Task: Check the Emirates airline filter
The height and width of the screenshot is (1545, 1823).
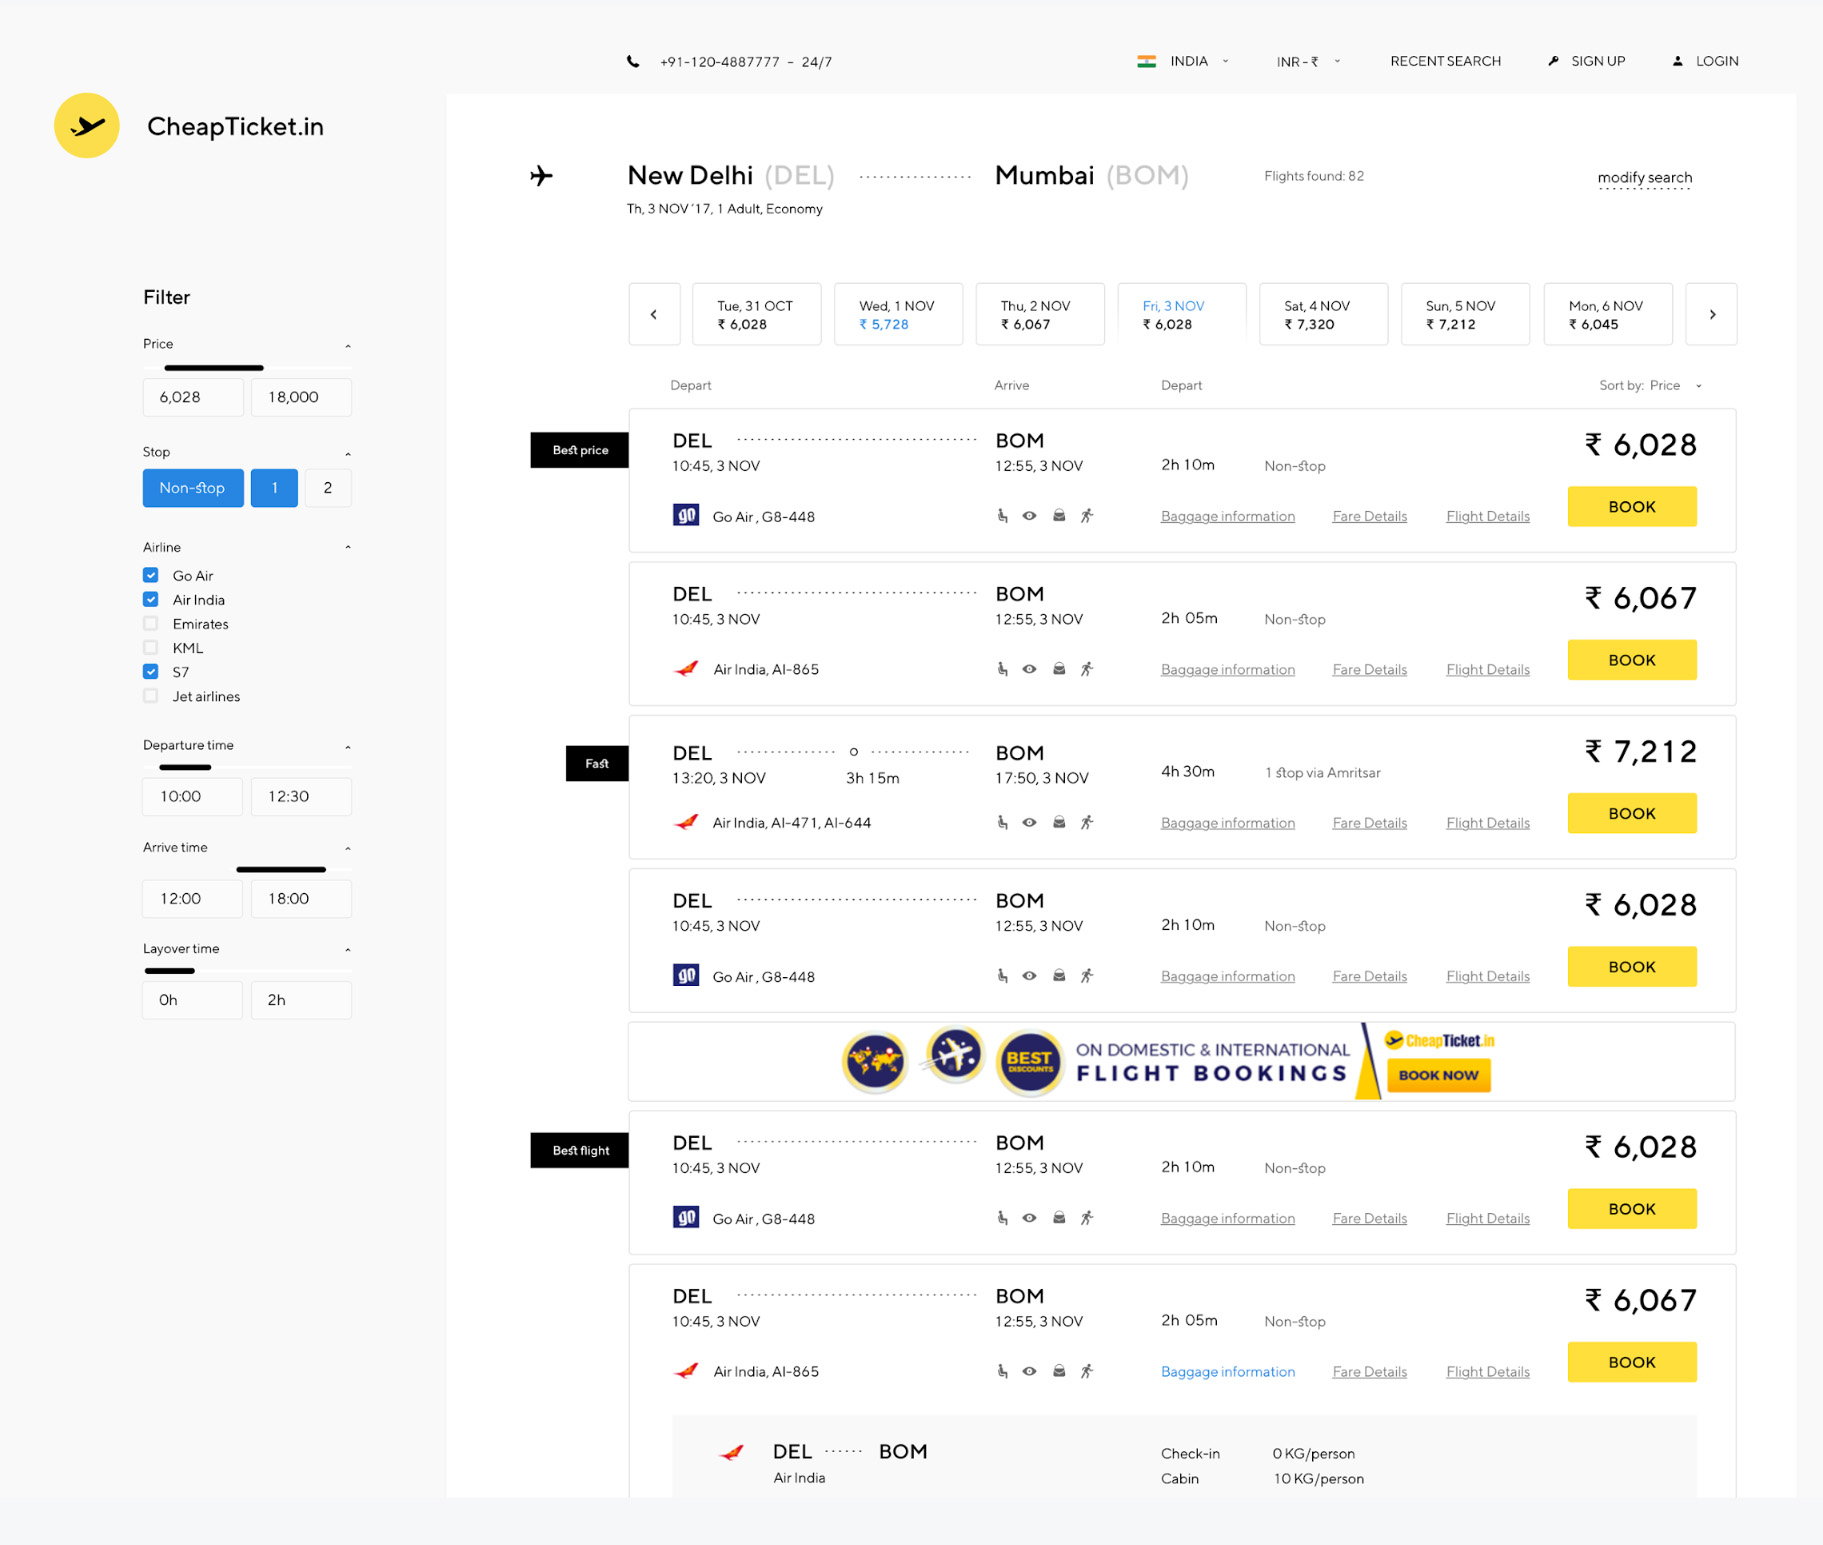Action: pyautogui.click(x=151, y=623)
